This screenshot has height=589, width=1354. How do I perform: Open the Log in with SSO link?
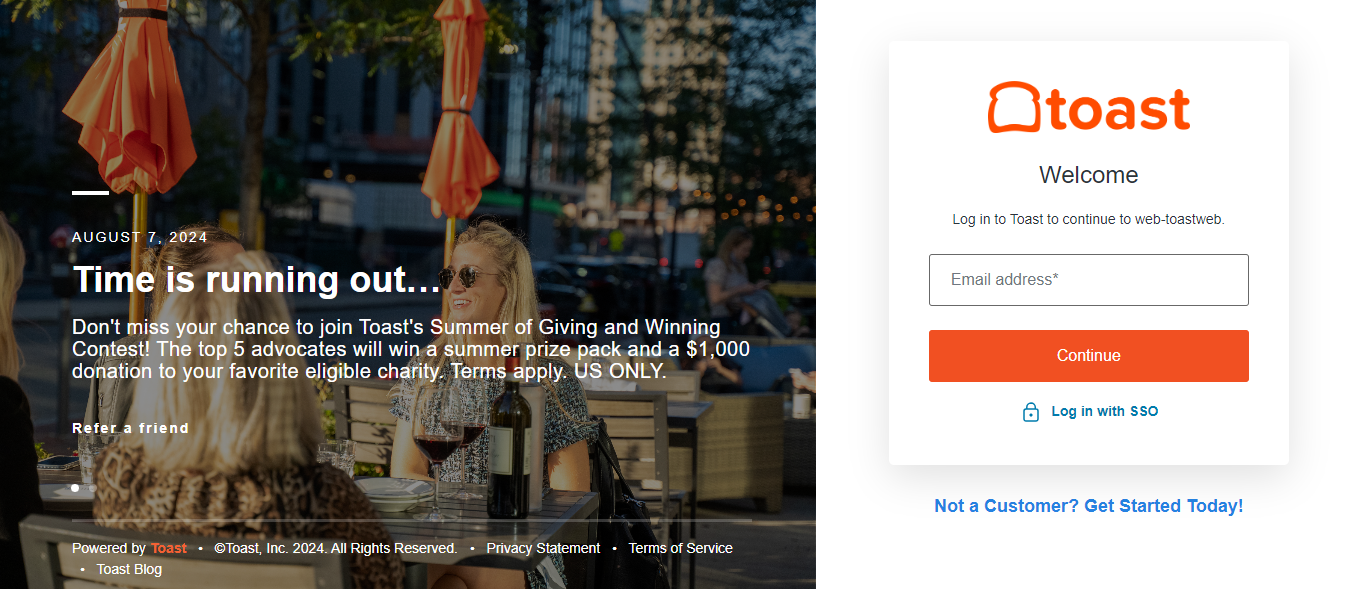click(x=1104, y=412)
